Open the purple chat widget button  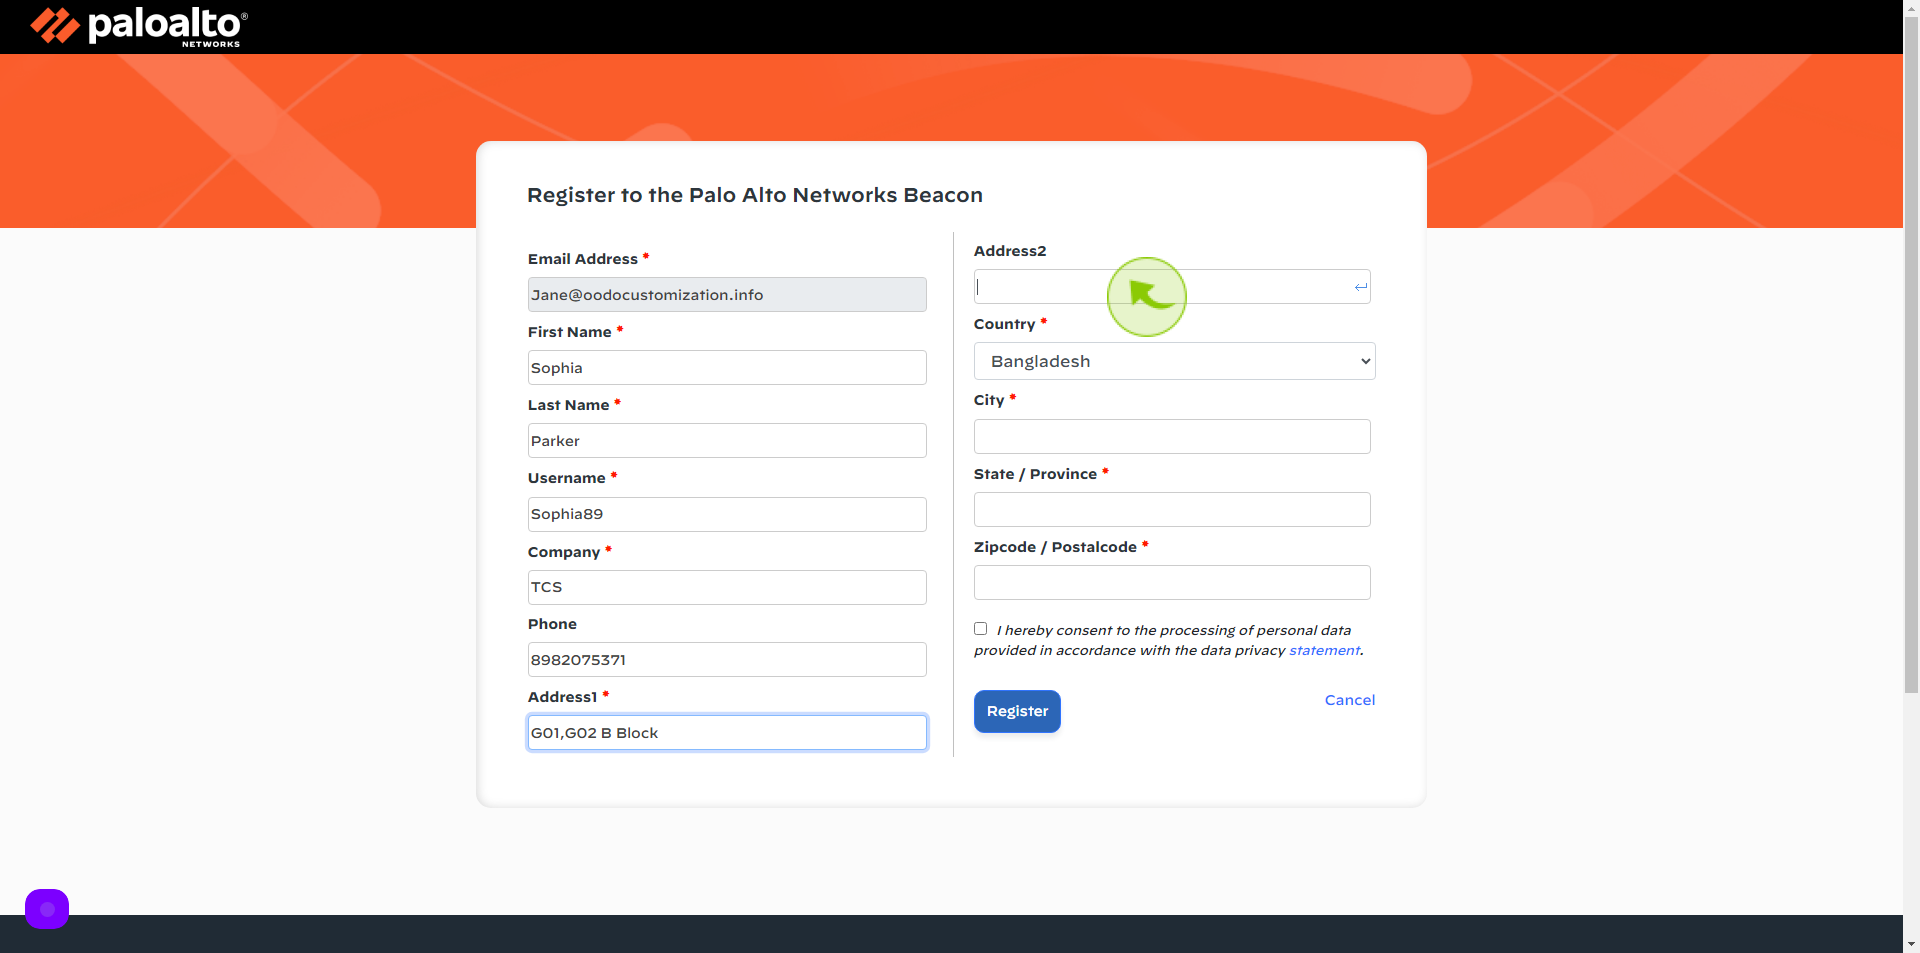click(x=47, y=909)
